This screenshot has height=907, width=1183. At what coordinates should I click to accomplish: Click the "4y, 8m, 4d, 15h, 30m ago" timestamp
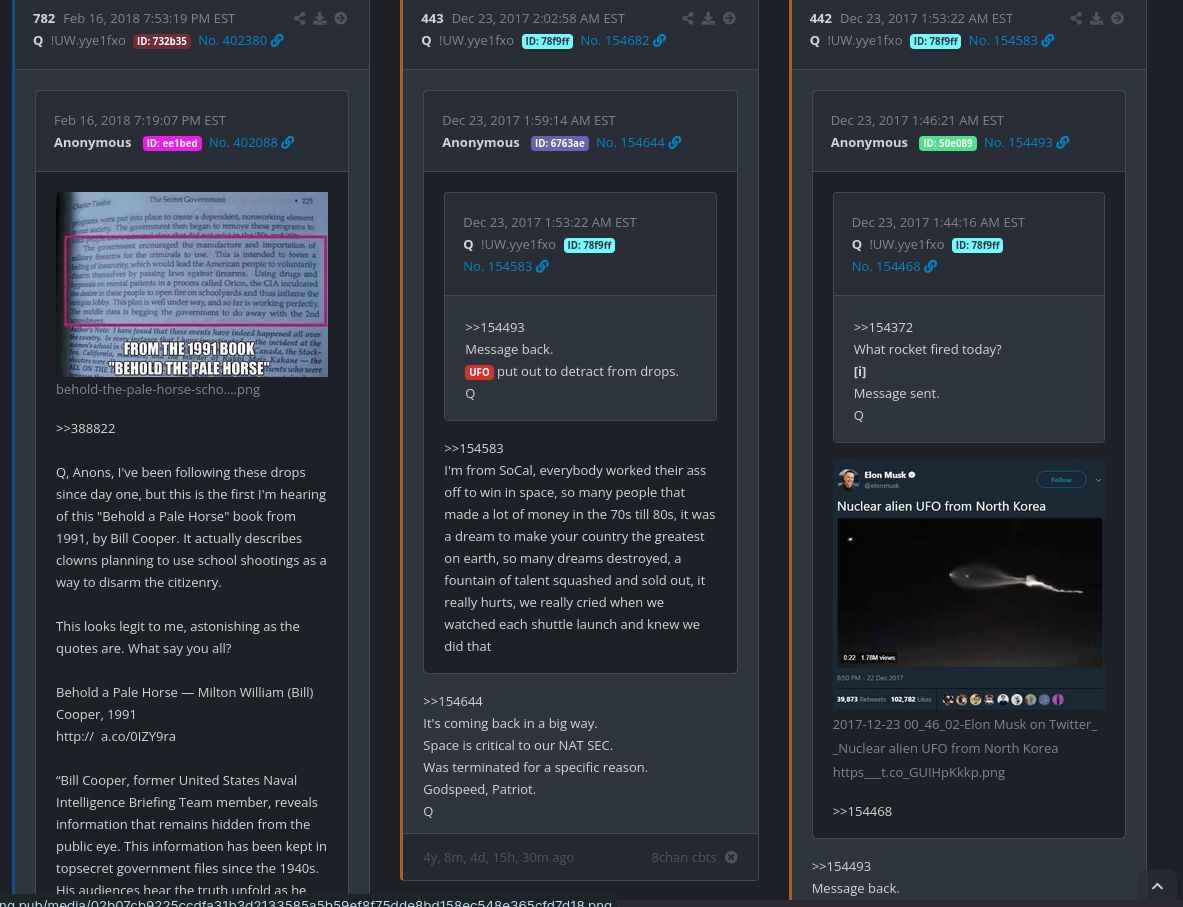click(498, 857)
